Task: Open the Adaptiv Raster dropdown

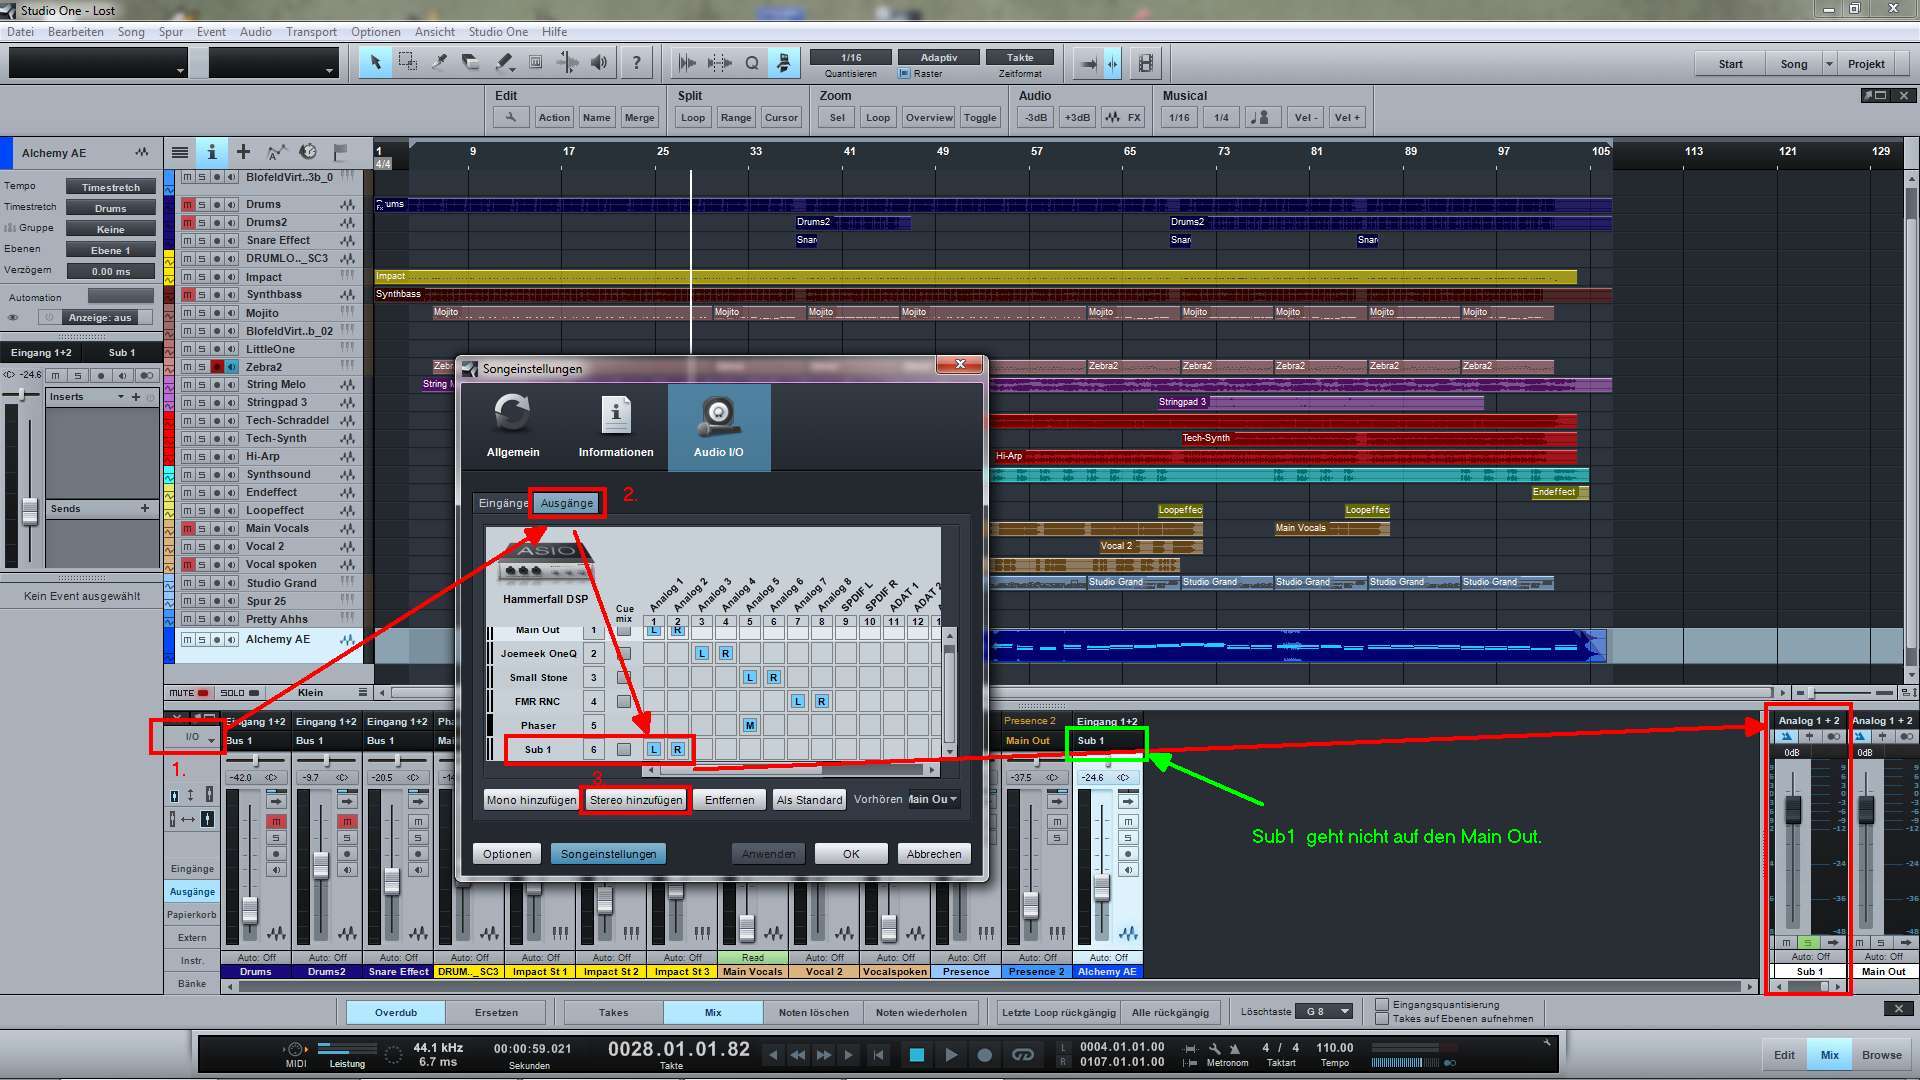Action: tap(938, 57)
